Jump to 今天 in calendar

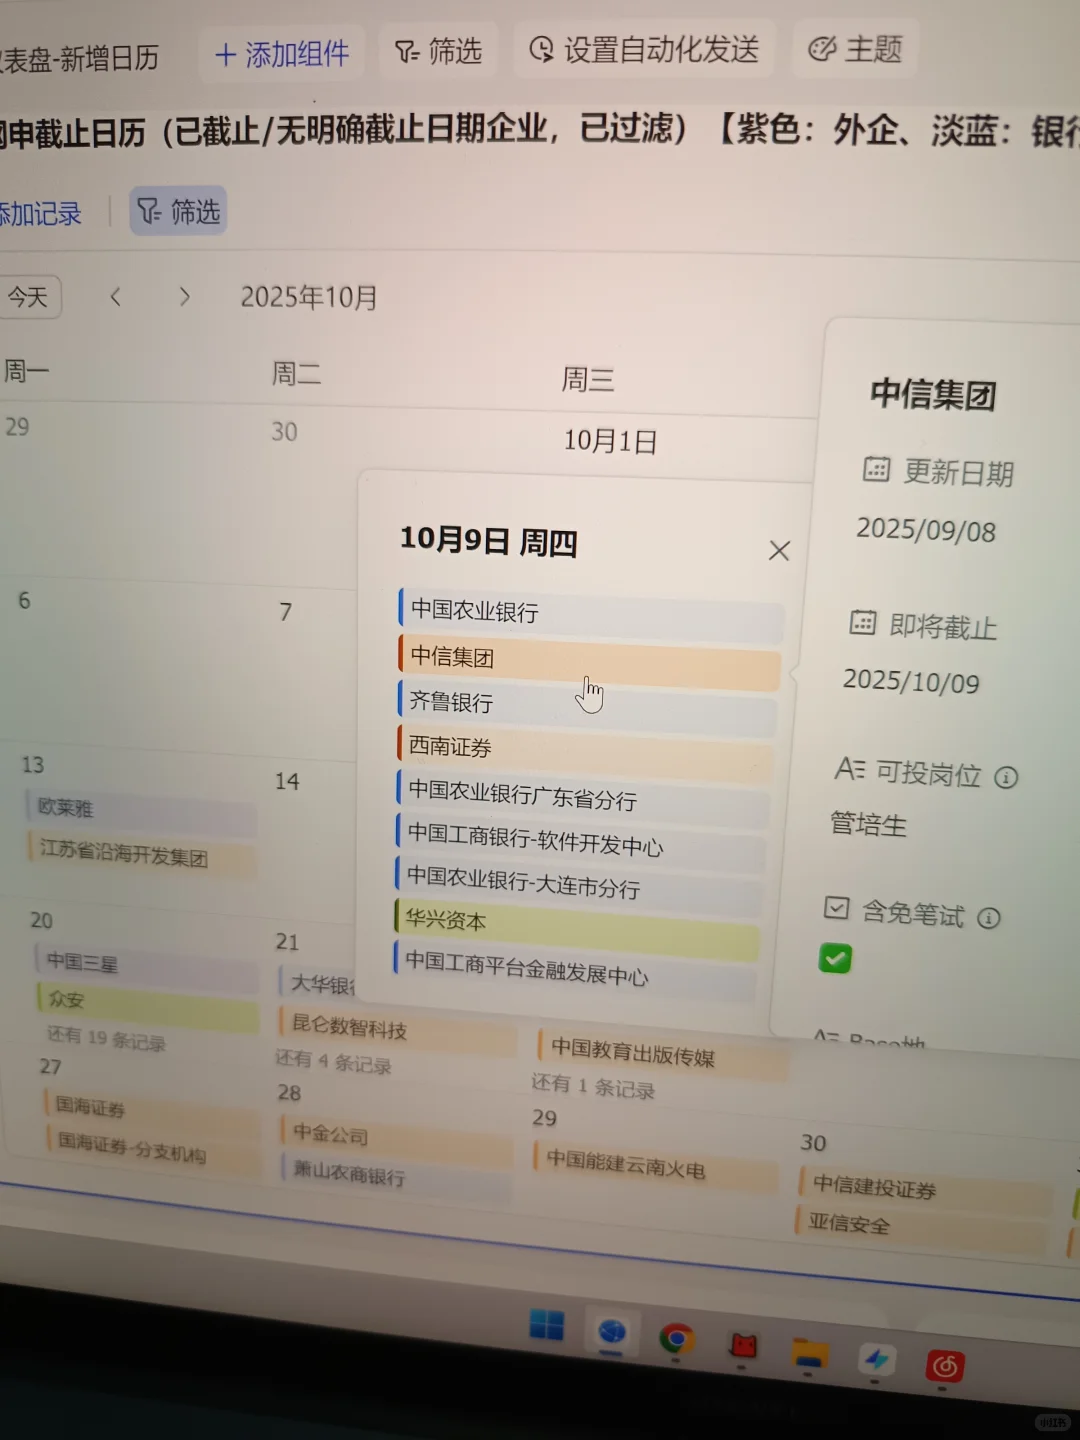coord(30,297)
